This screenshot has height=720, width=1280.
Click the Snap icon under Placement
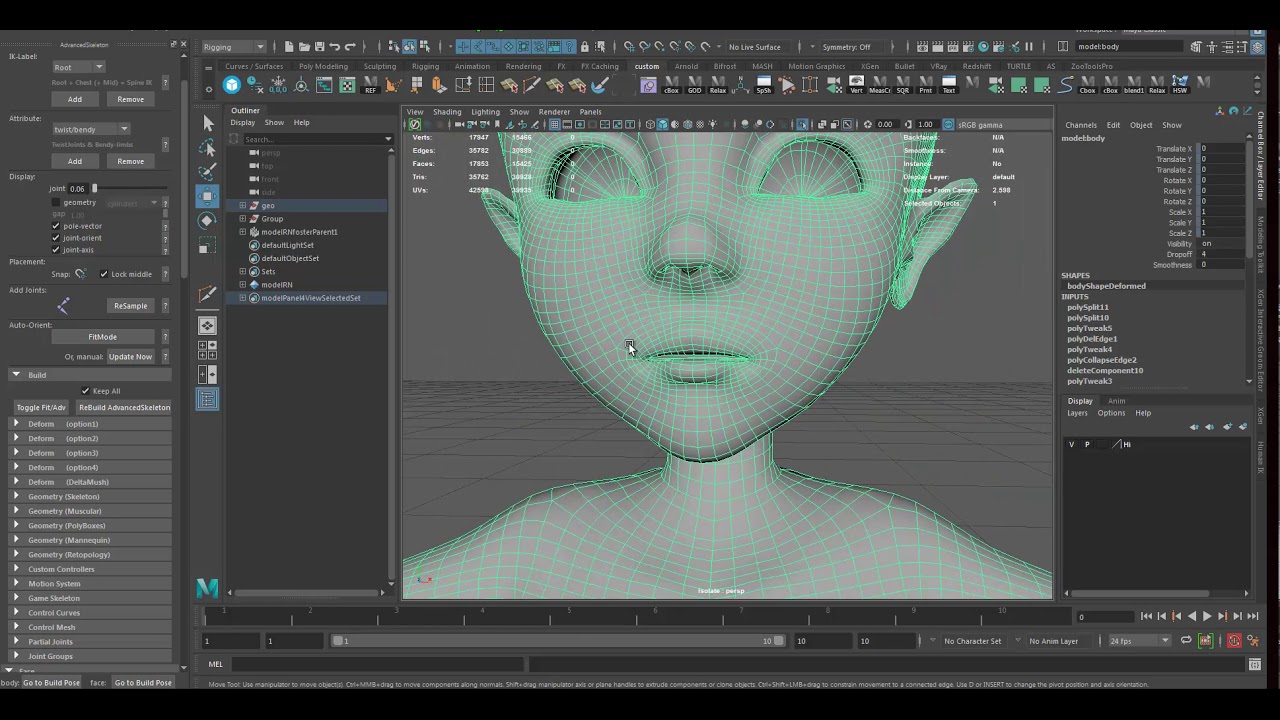80,274
